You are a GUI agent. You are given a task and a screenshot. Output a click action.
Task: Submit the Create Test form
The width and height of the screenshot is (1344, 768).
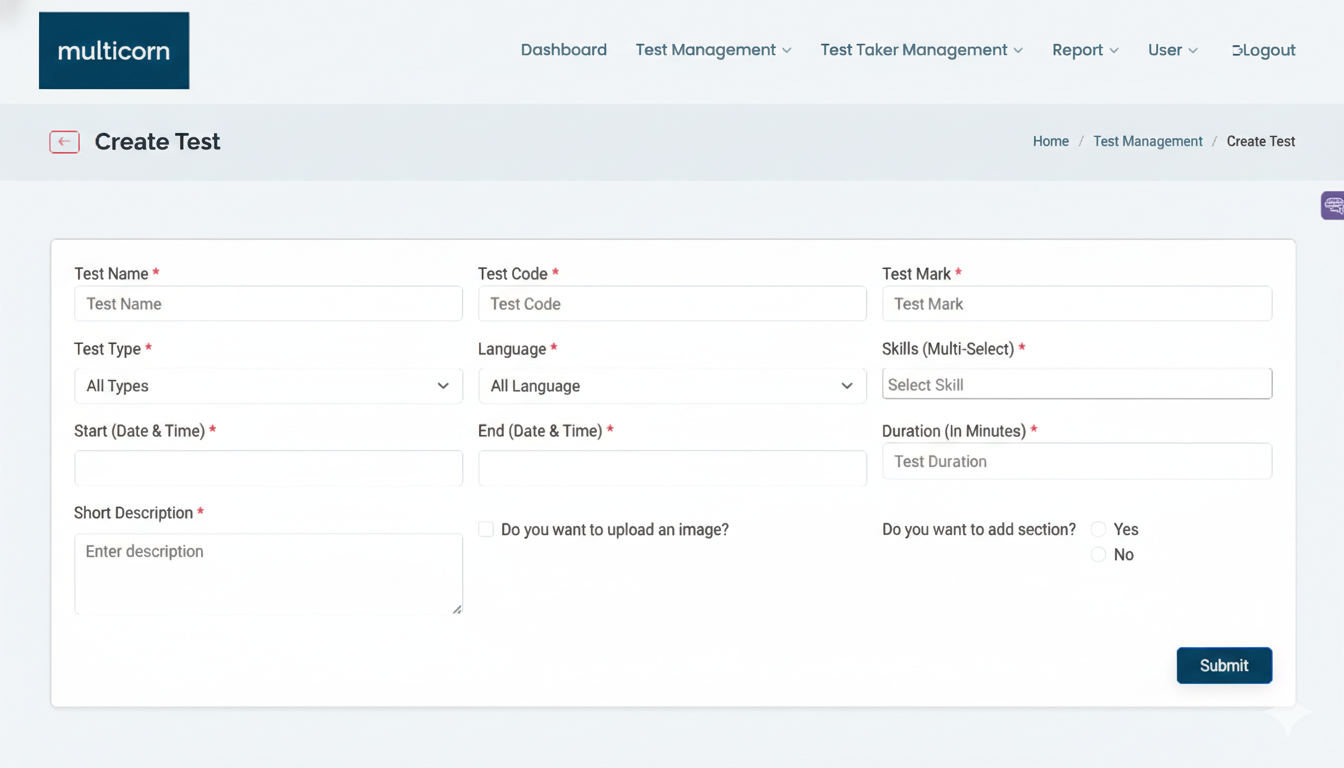click(1224, 666)
